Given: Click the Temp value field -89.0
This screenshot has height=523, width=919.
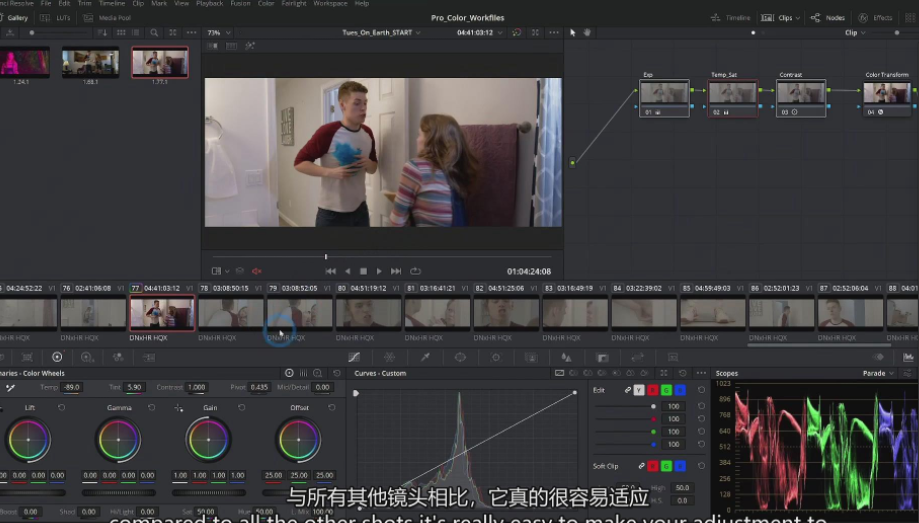Looking at the screenshot, I should coord(72,388).
